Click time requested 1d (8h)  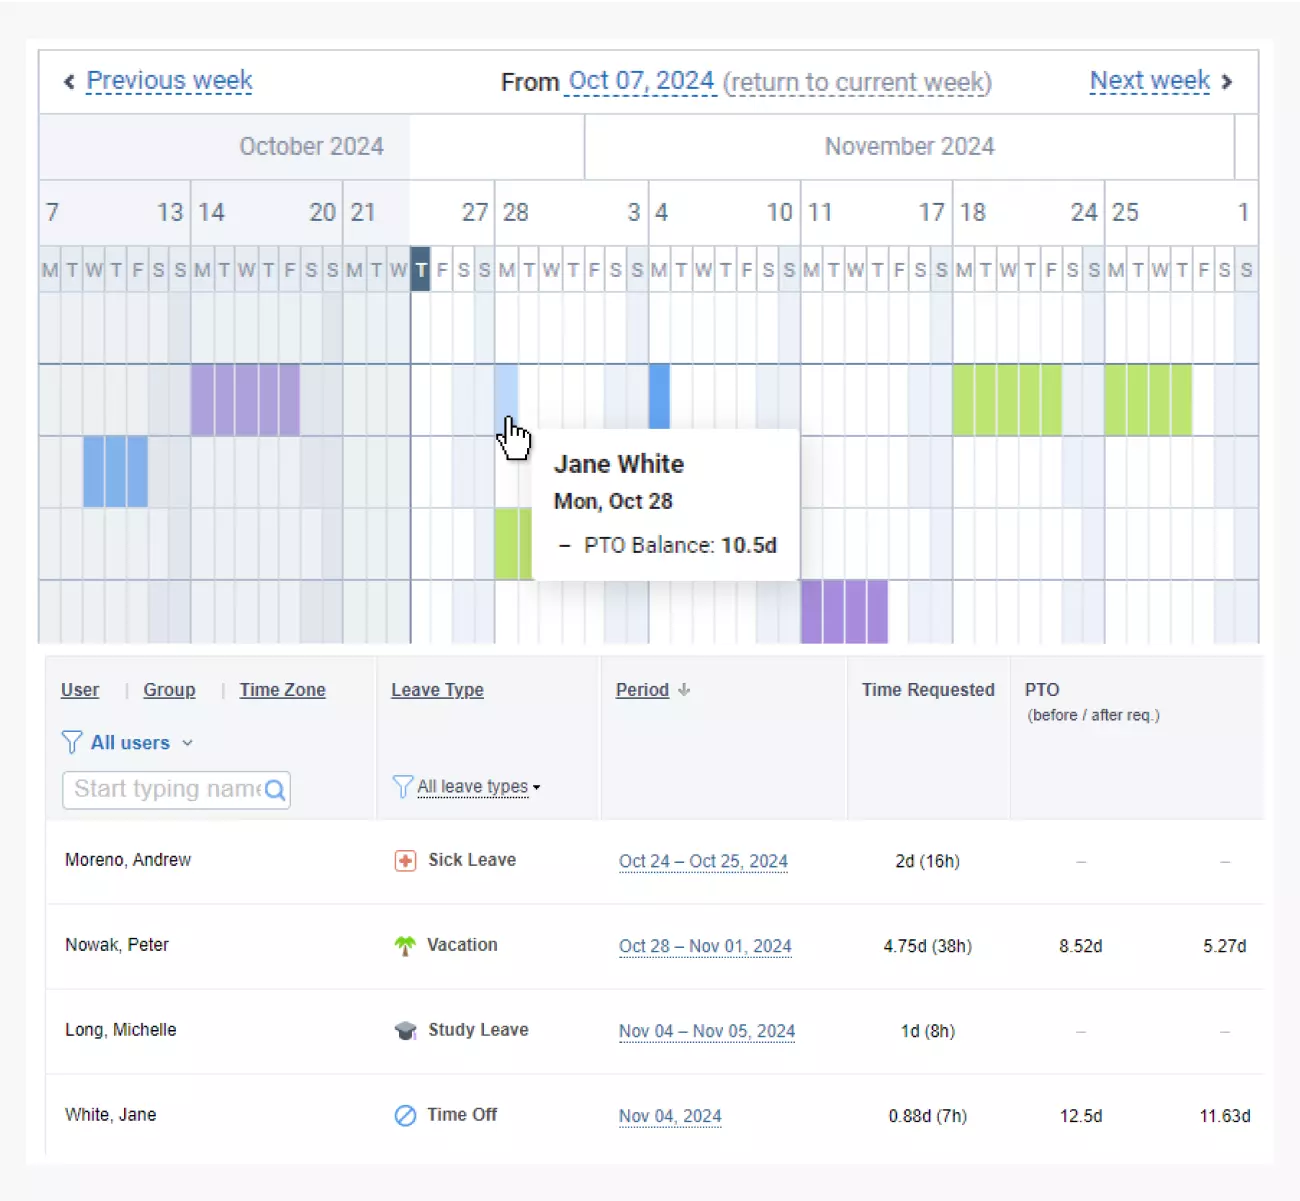coord(928,1032)
